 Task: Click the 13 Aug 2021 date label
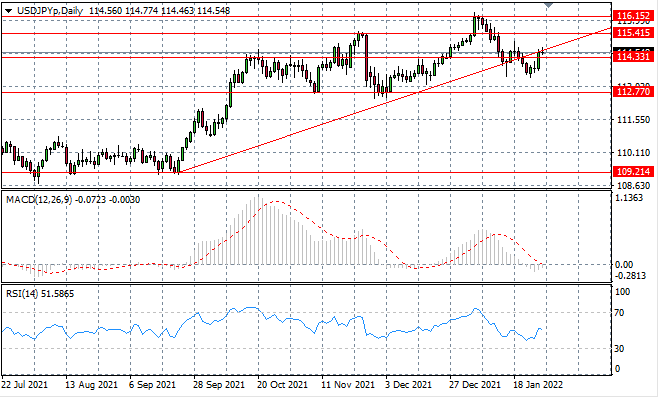(x=92, y=385)
